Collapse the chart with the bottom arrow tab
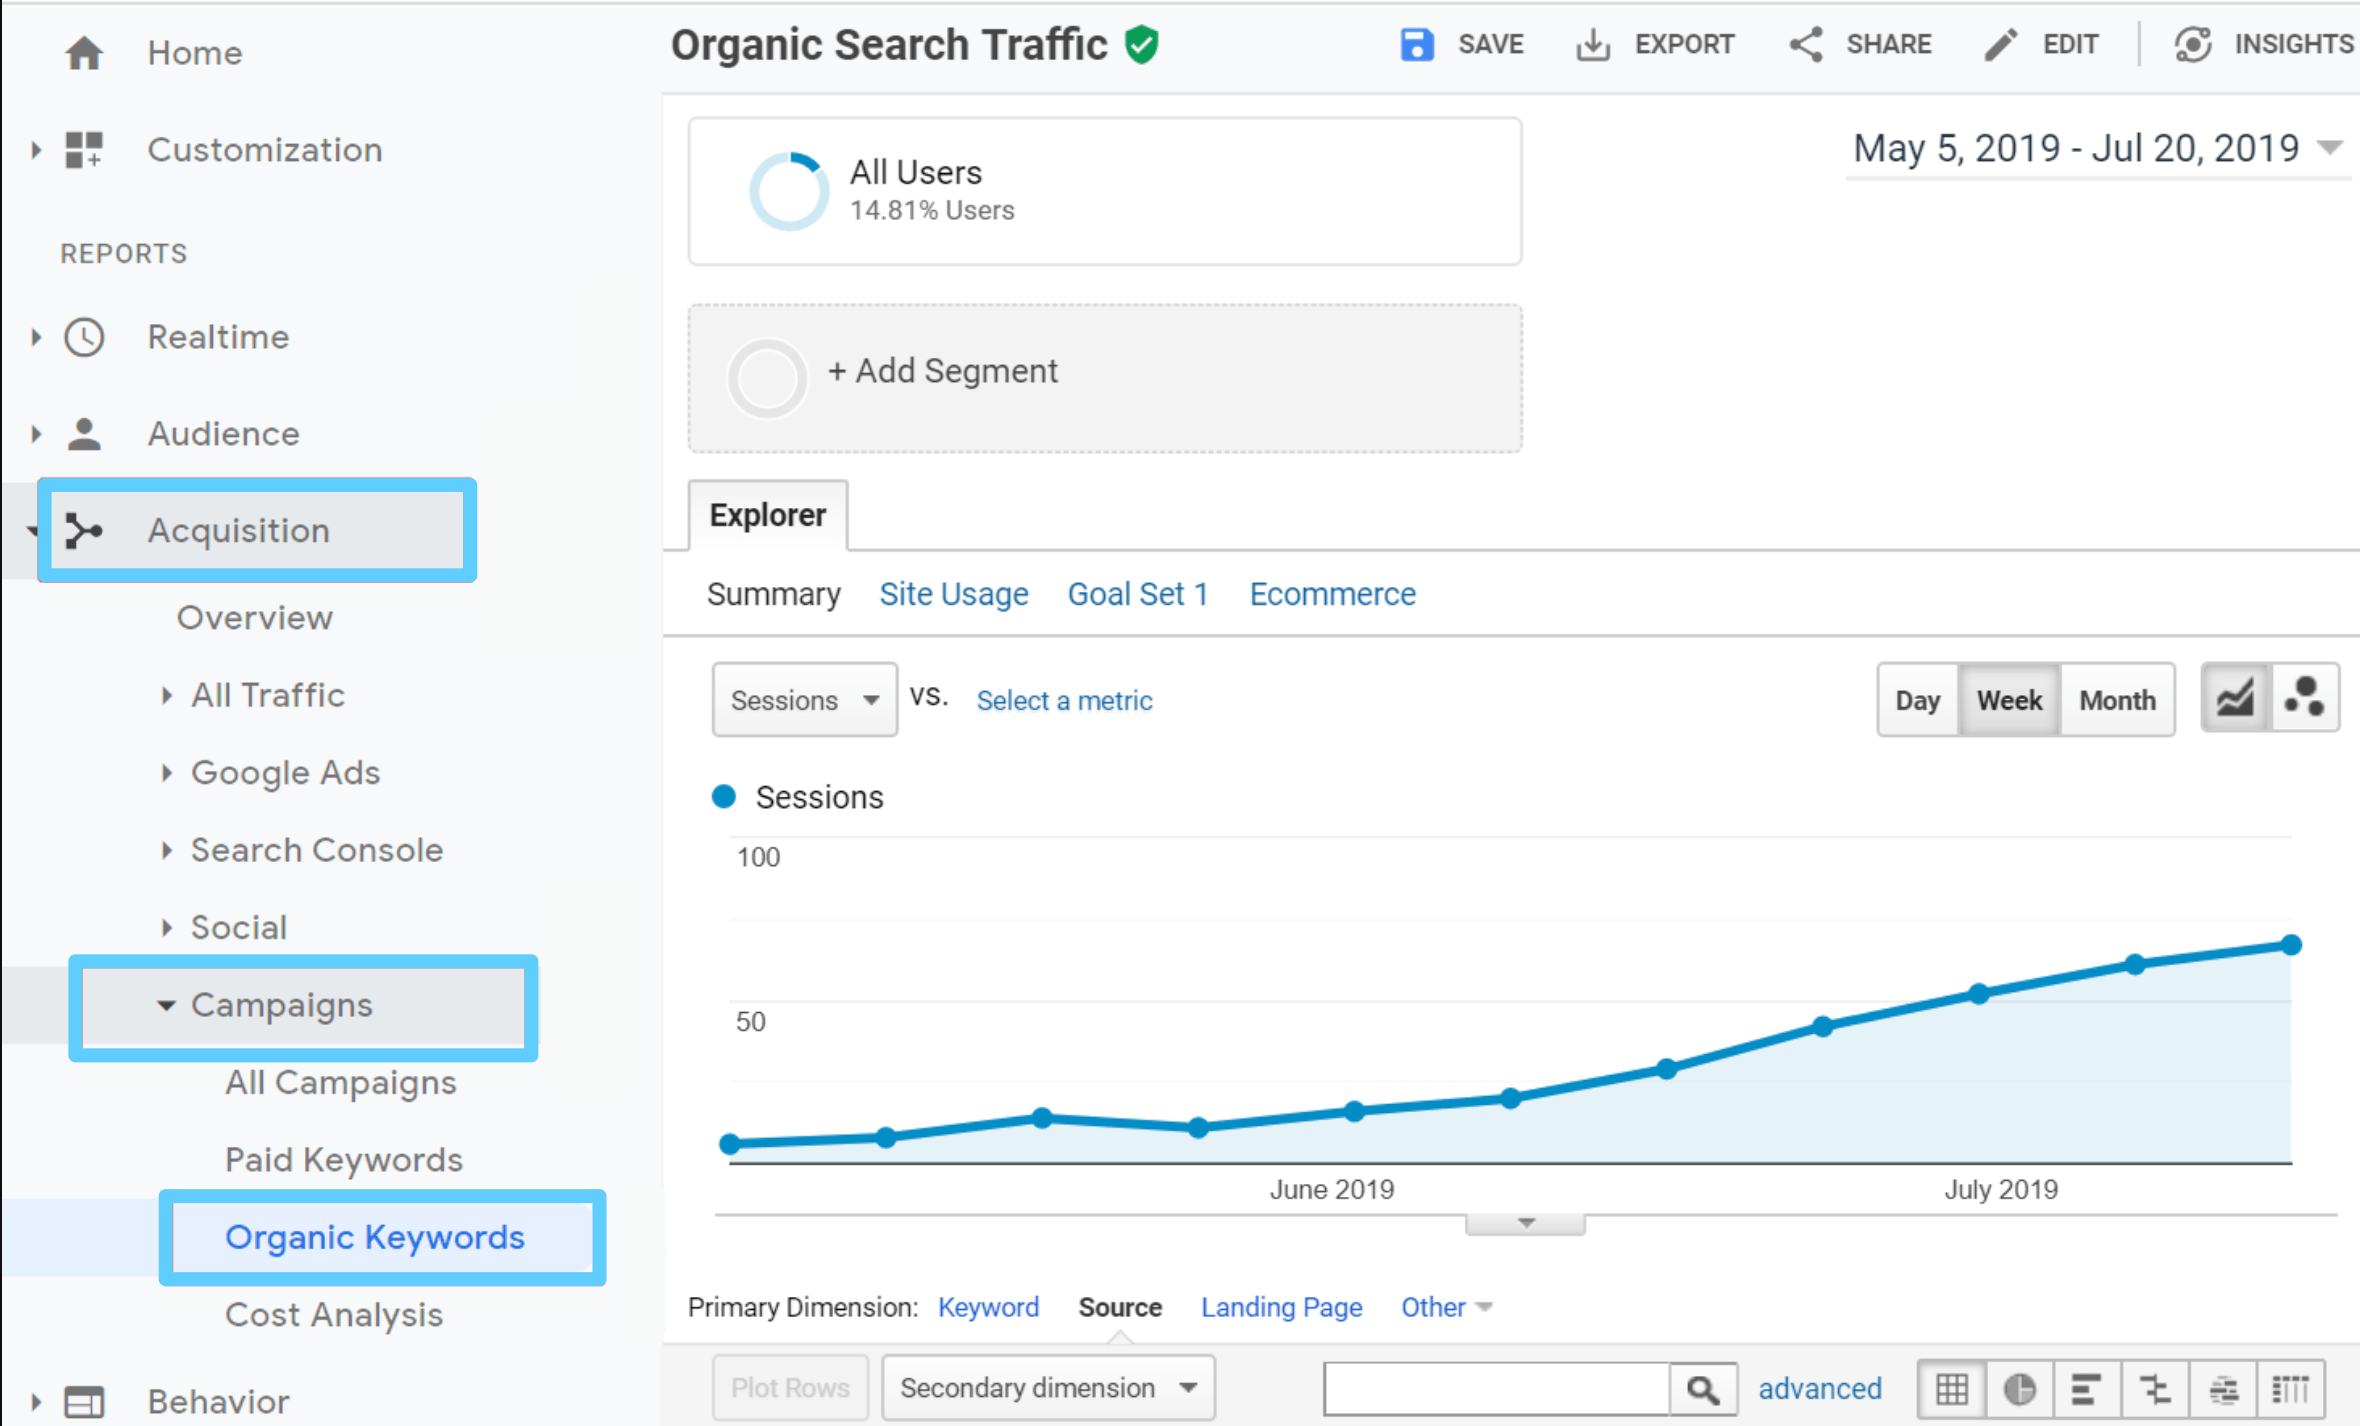 coord(1526,1224)
